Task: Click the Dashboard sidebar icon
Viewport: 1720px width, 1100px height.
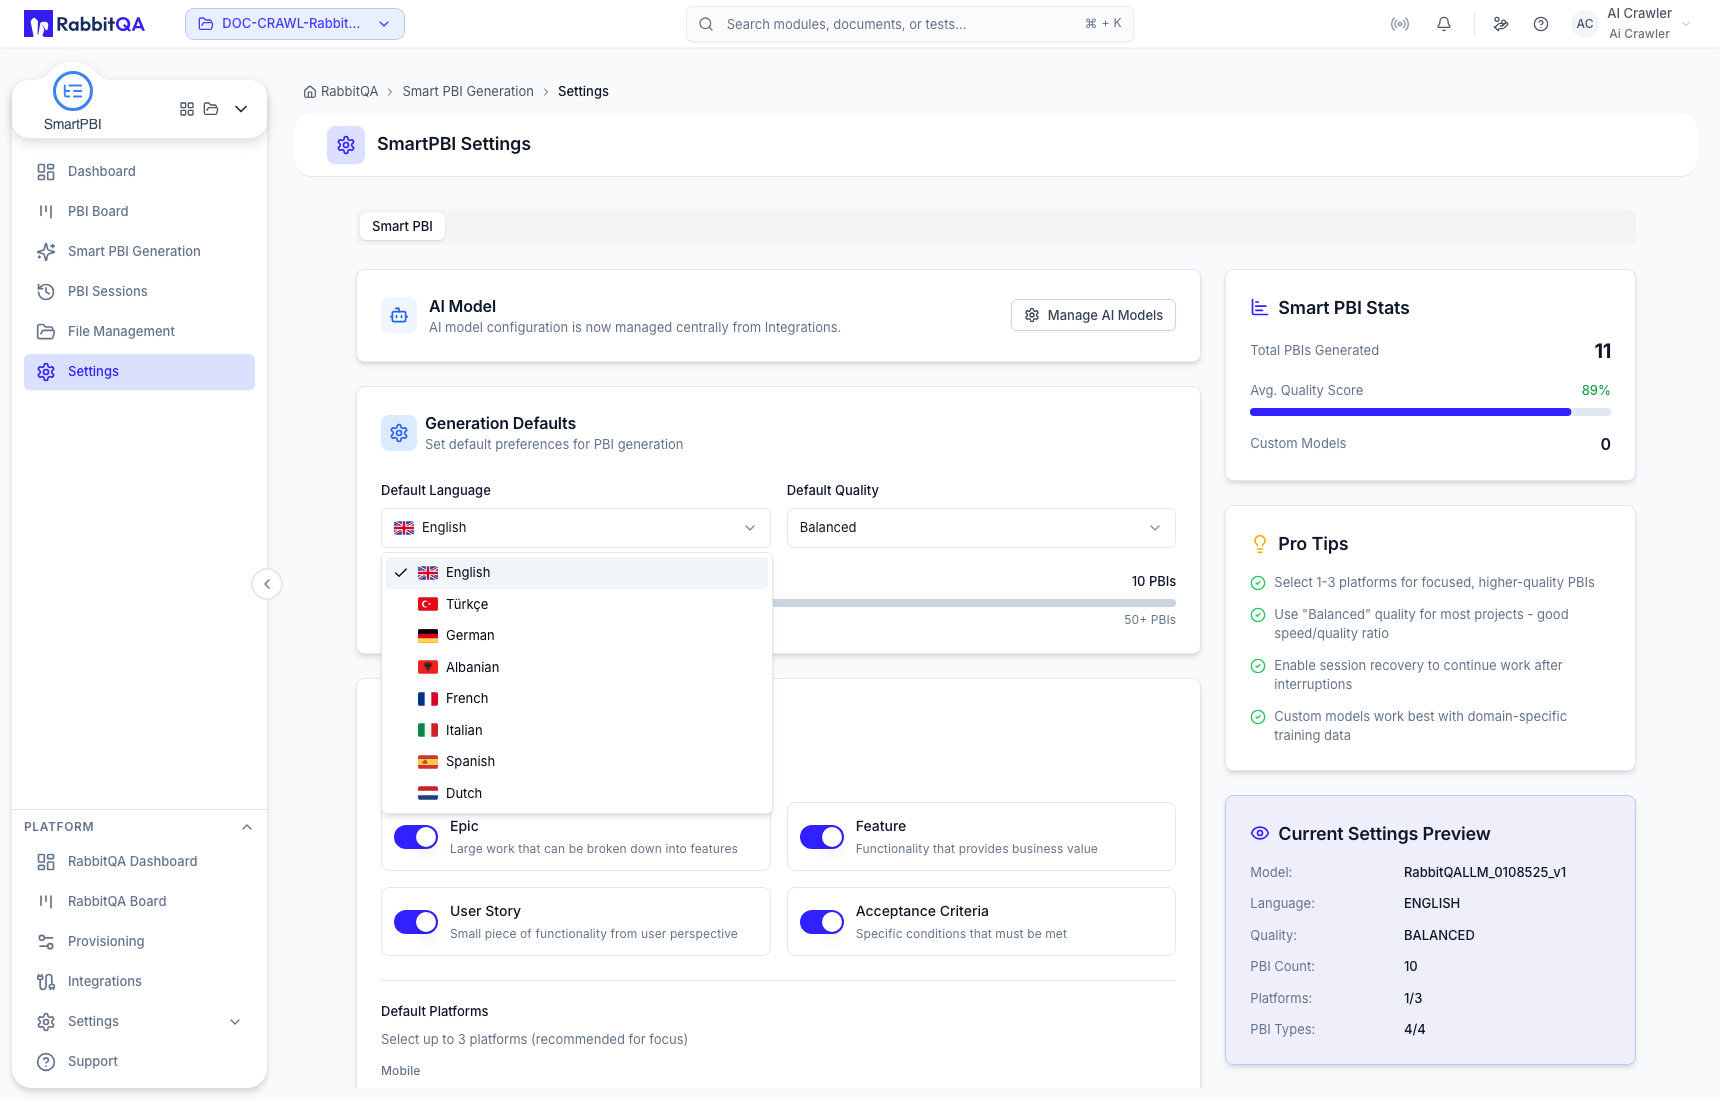Action: click(46, 172)
